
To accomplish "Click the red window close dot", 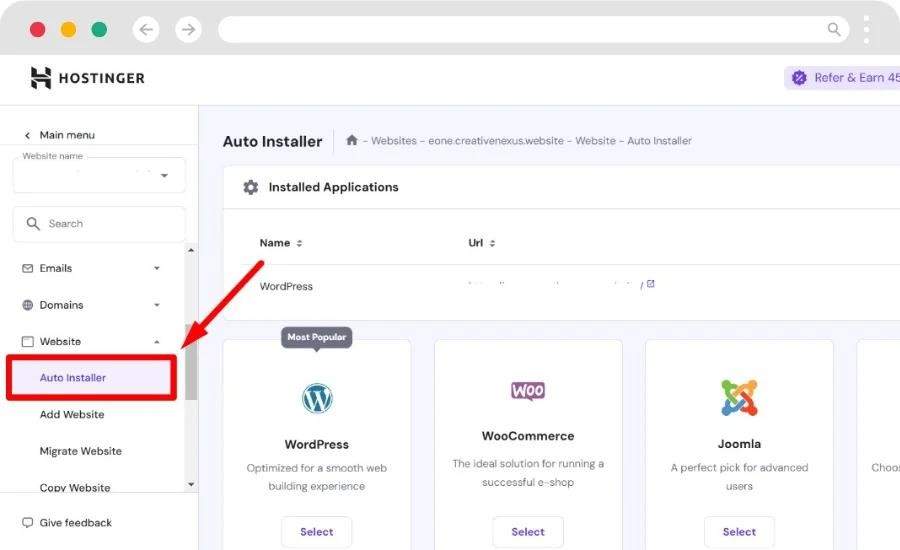I will pos(37,29).
